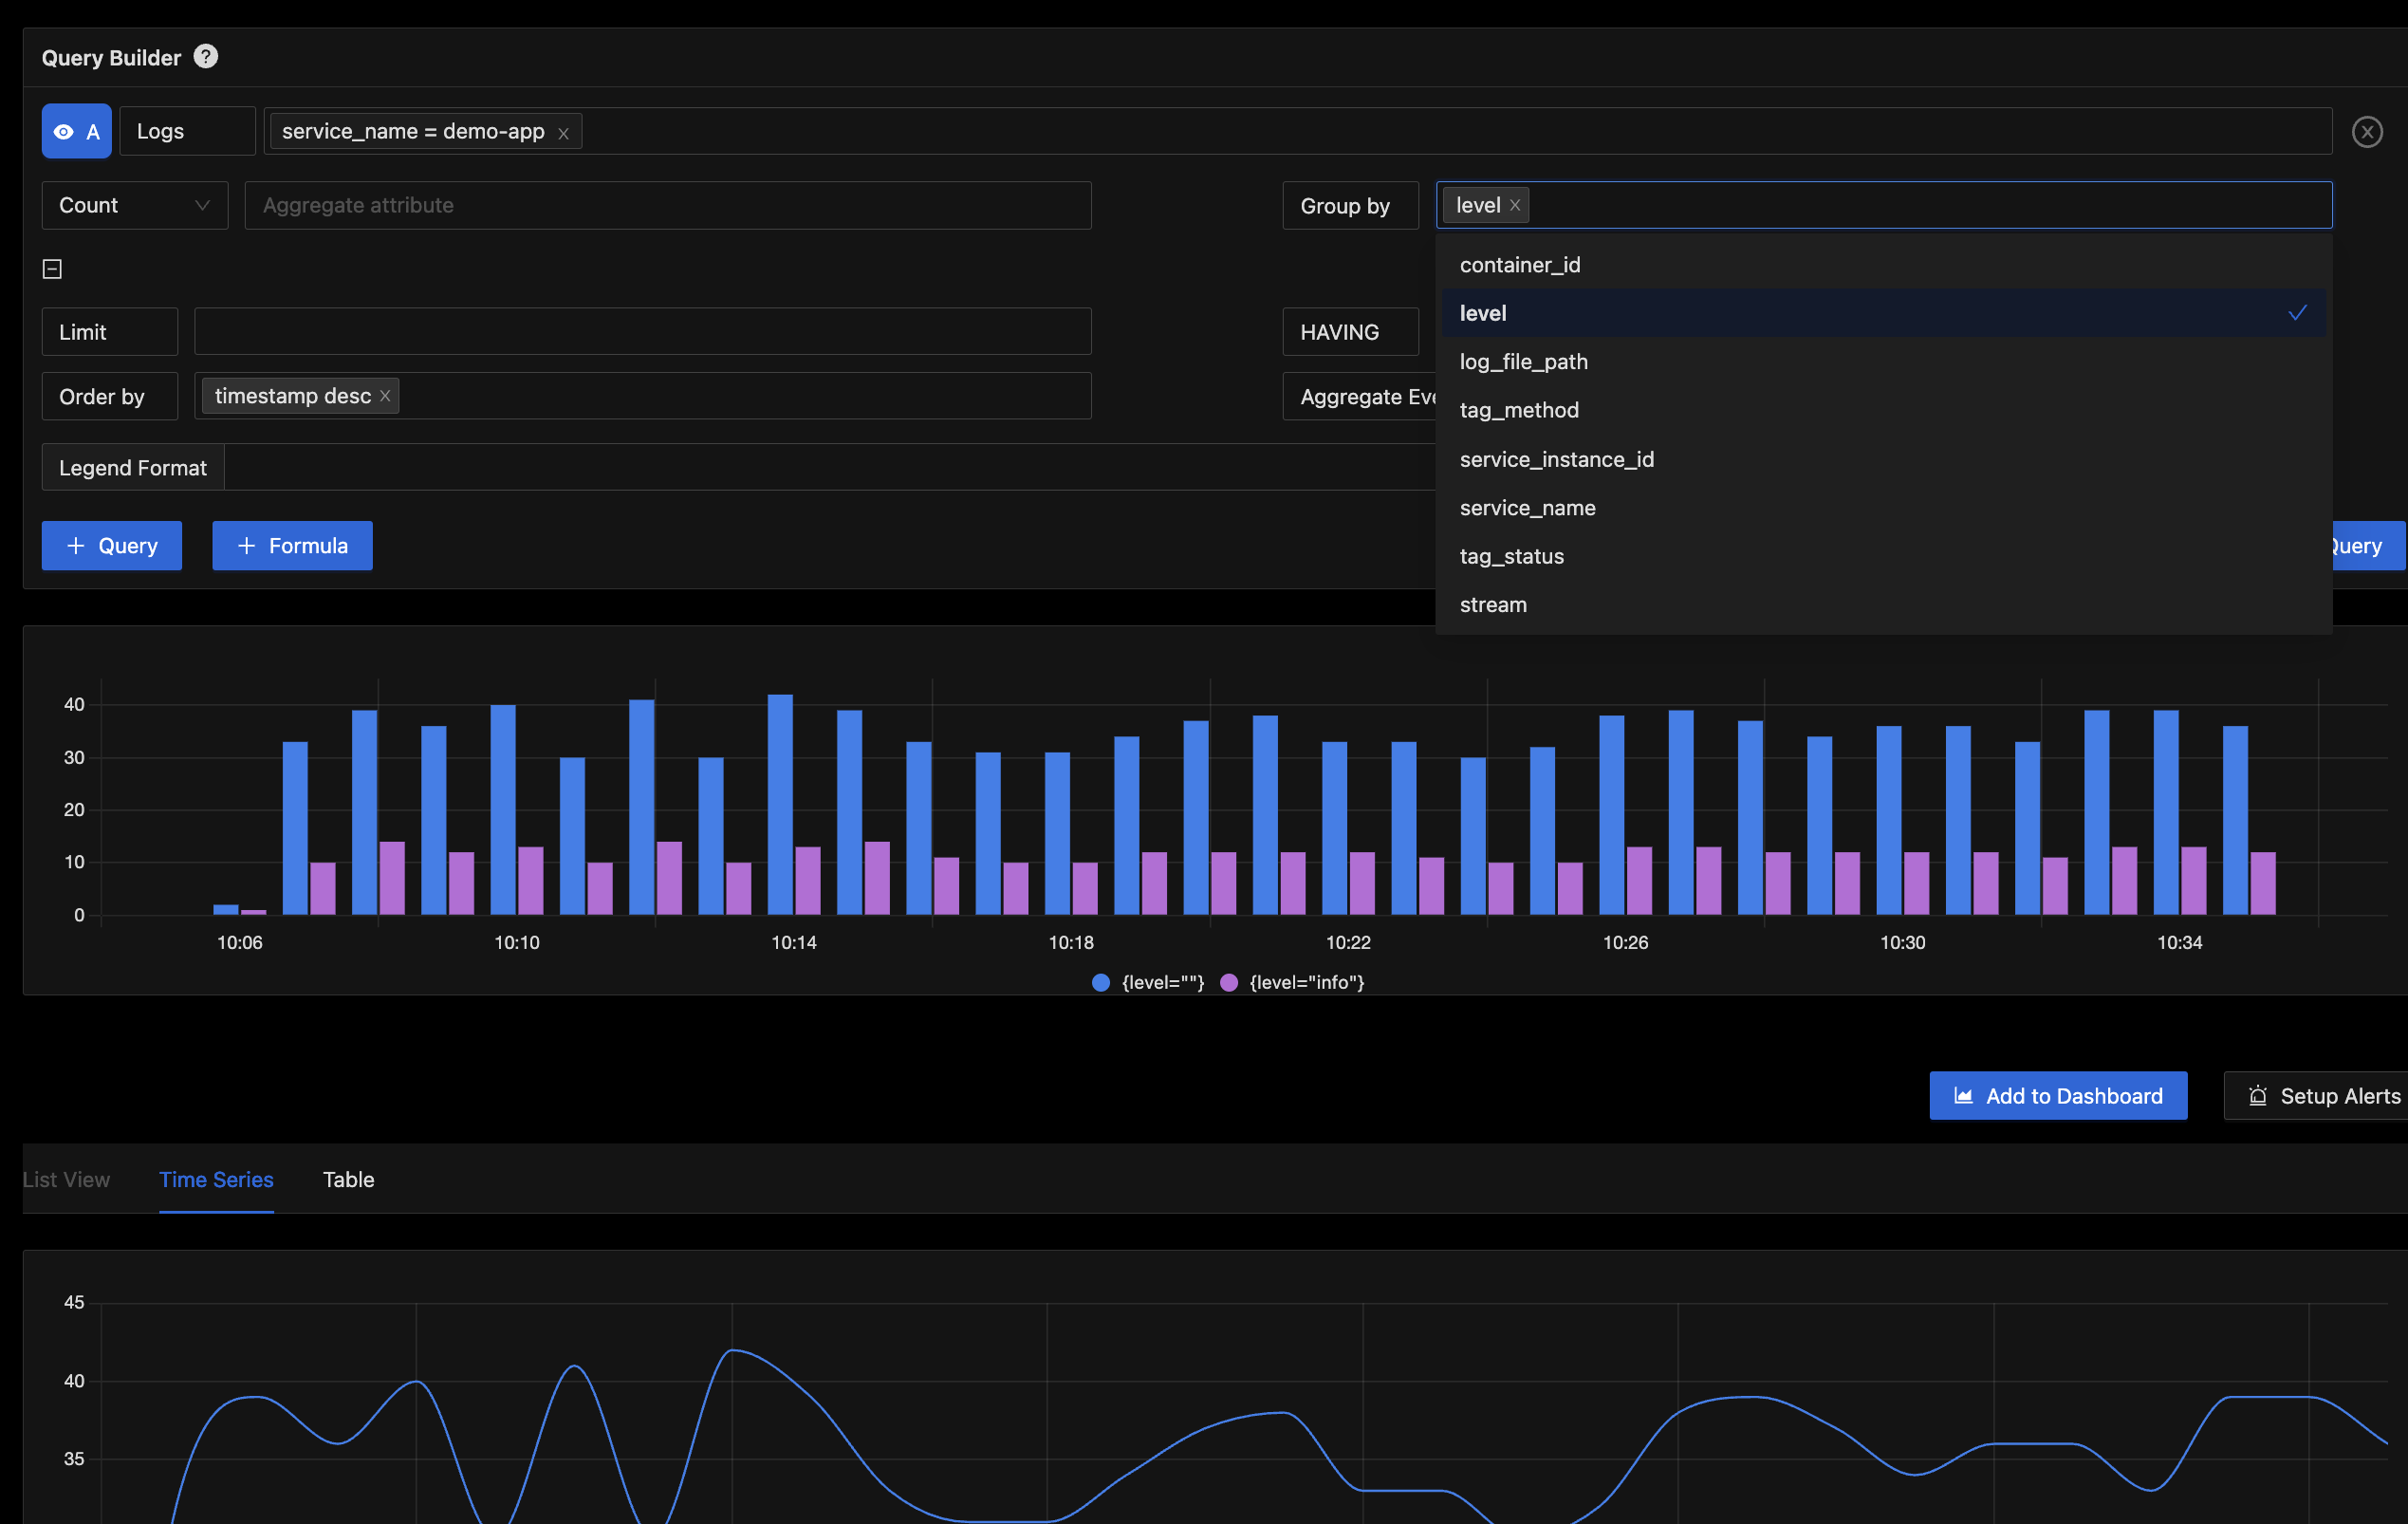Switch to the List View tab
This screenshot has width=2408, height=1524.
click(x=66, y=1180)
